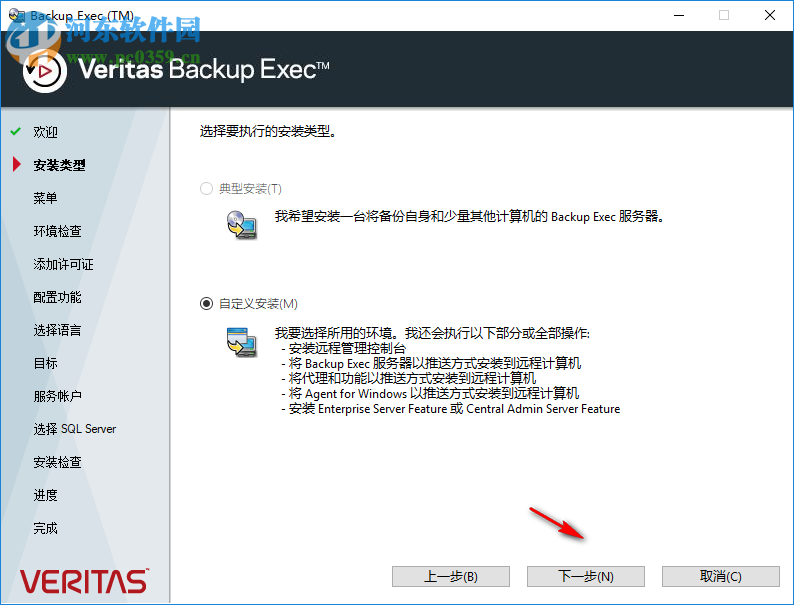Click the line 将代理和功能以推送方式安装到远程计算机
Image resolution: width=794 pixels, height=605 pixels.
[409, 378]
